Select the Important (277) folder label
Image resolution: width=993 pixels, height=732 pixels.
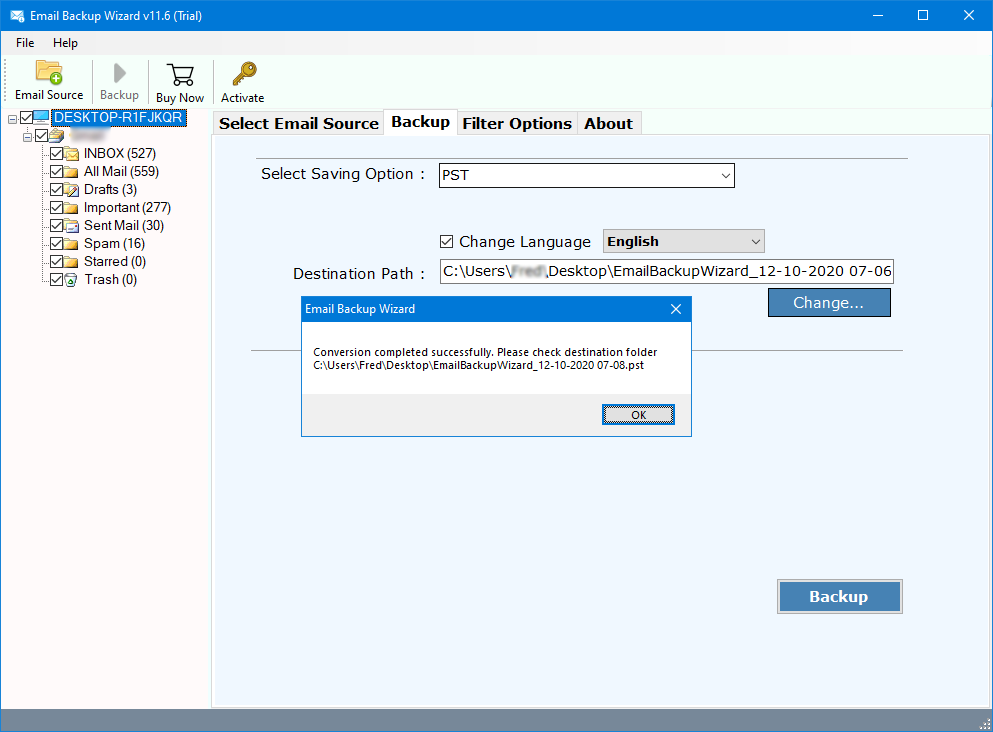[x=127, y=208]
